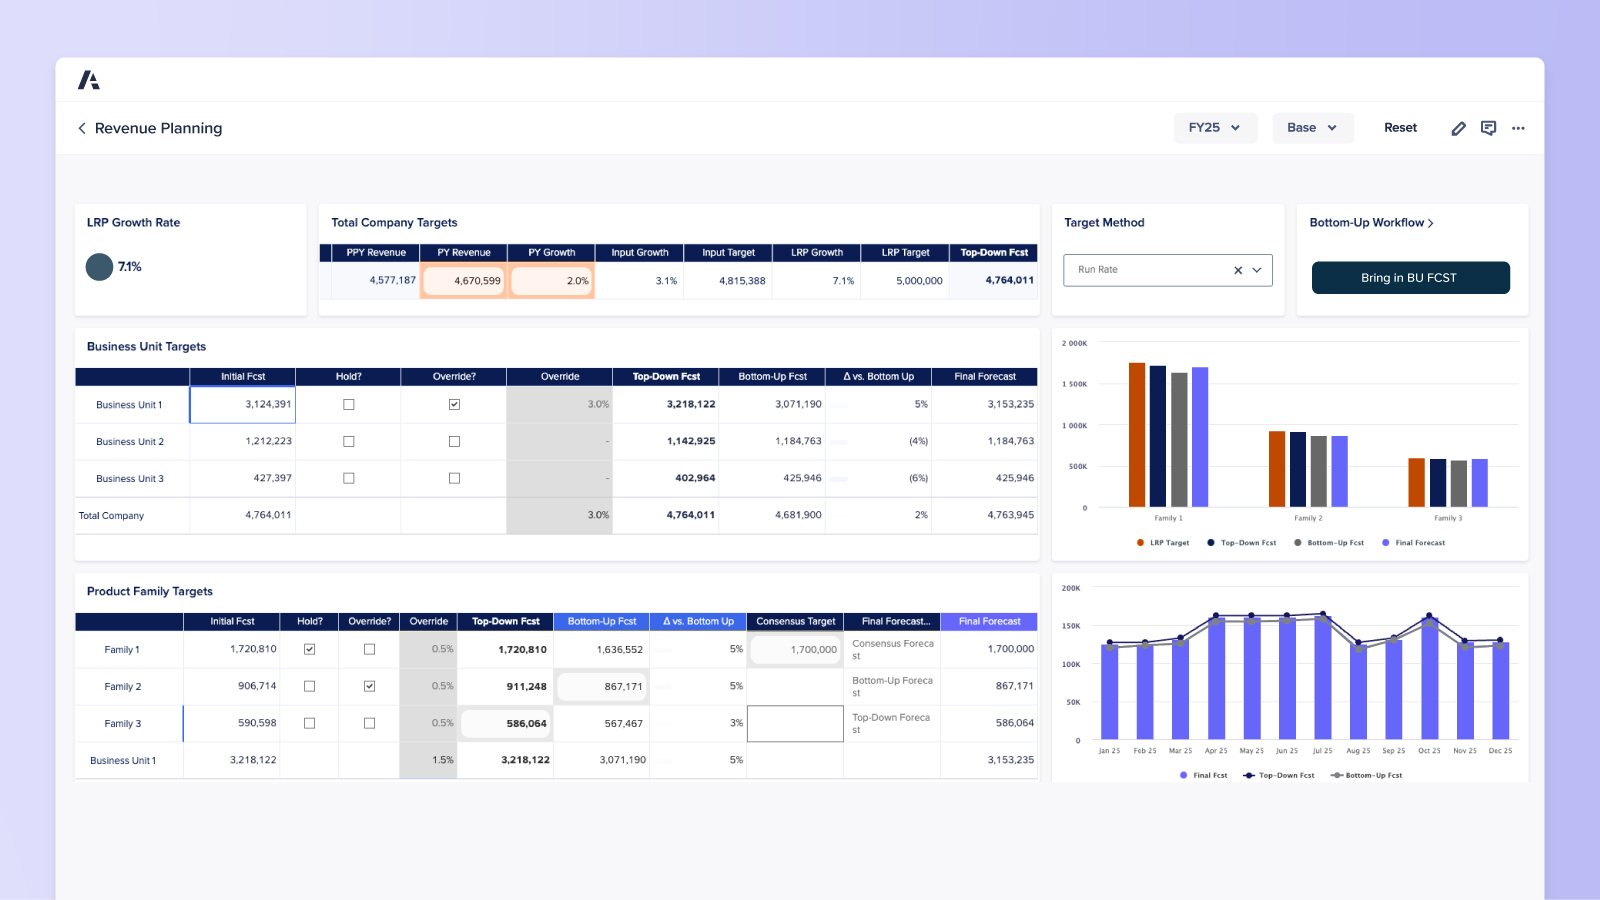Clear the Run Rate selection using the X
This screenshot has height=900, width=1600.
coord(1238,270)
